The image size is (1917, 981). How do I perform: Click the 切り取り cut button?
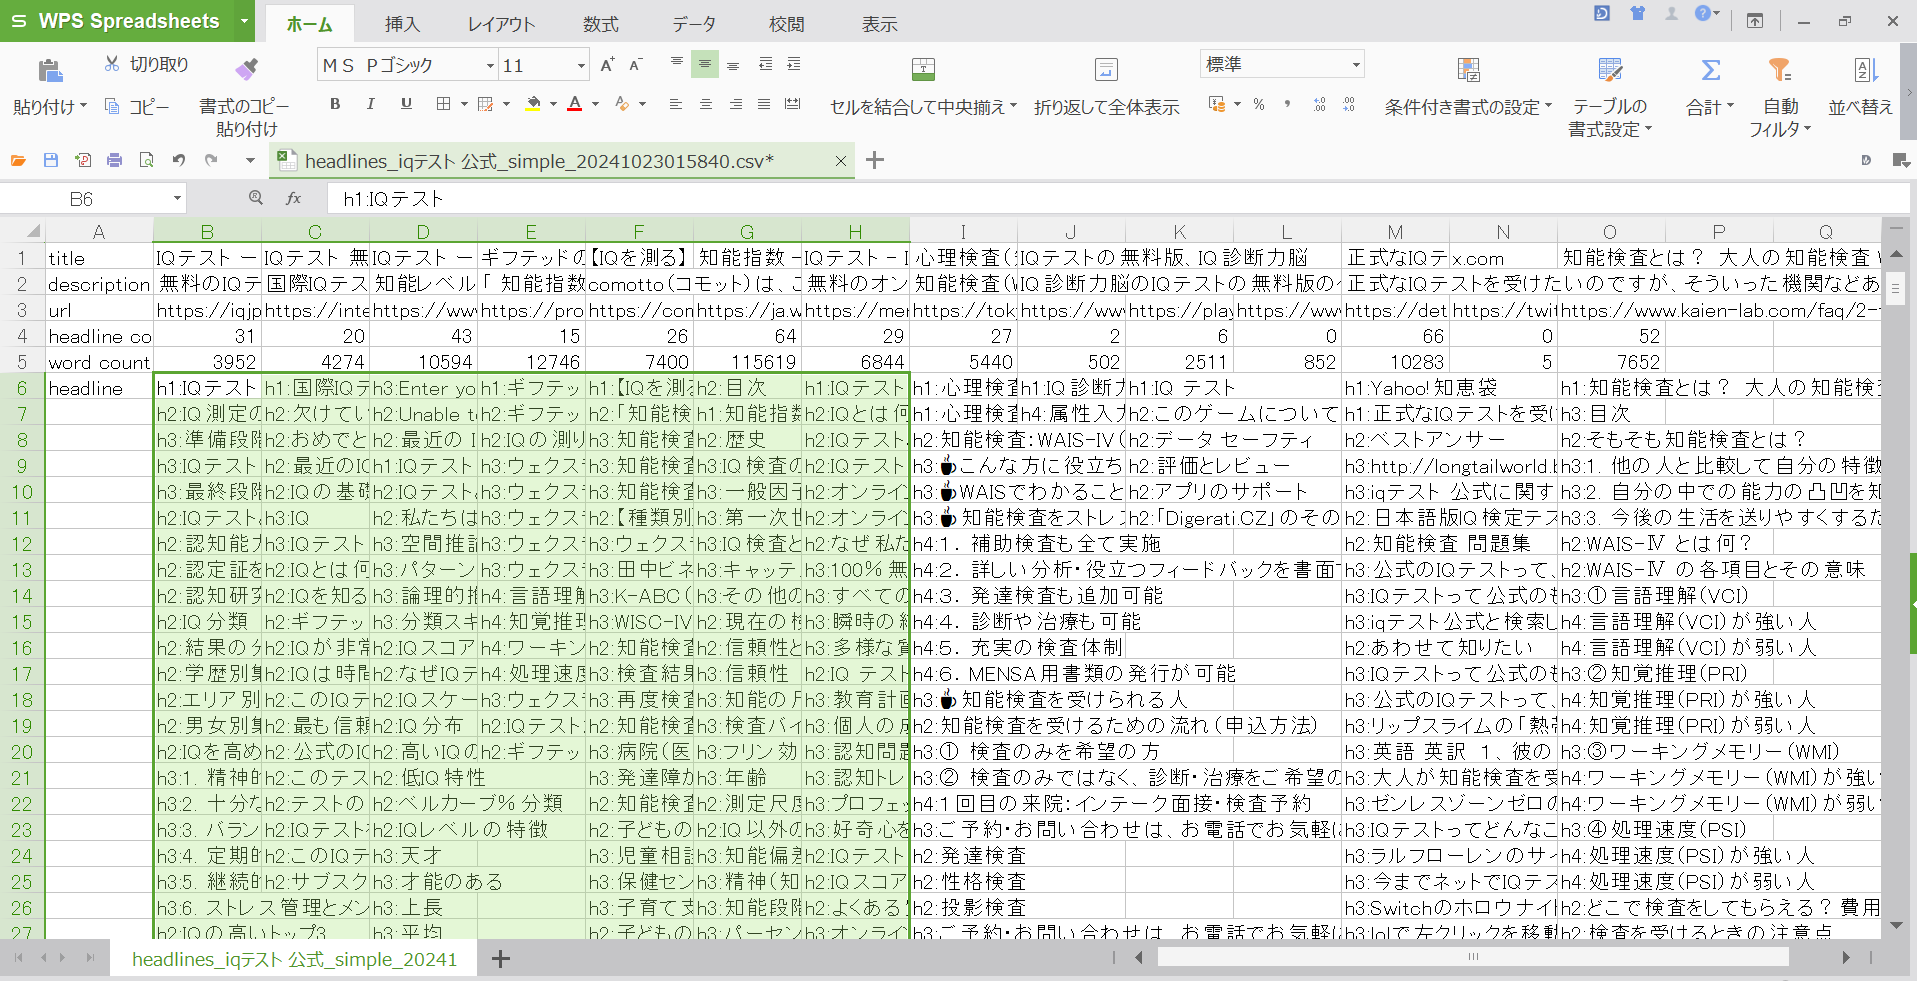(147, 64)
